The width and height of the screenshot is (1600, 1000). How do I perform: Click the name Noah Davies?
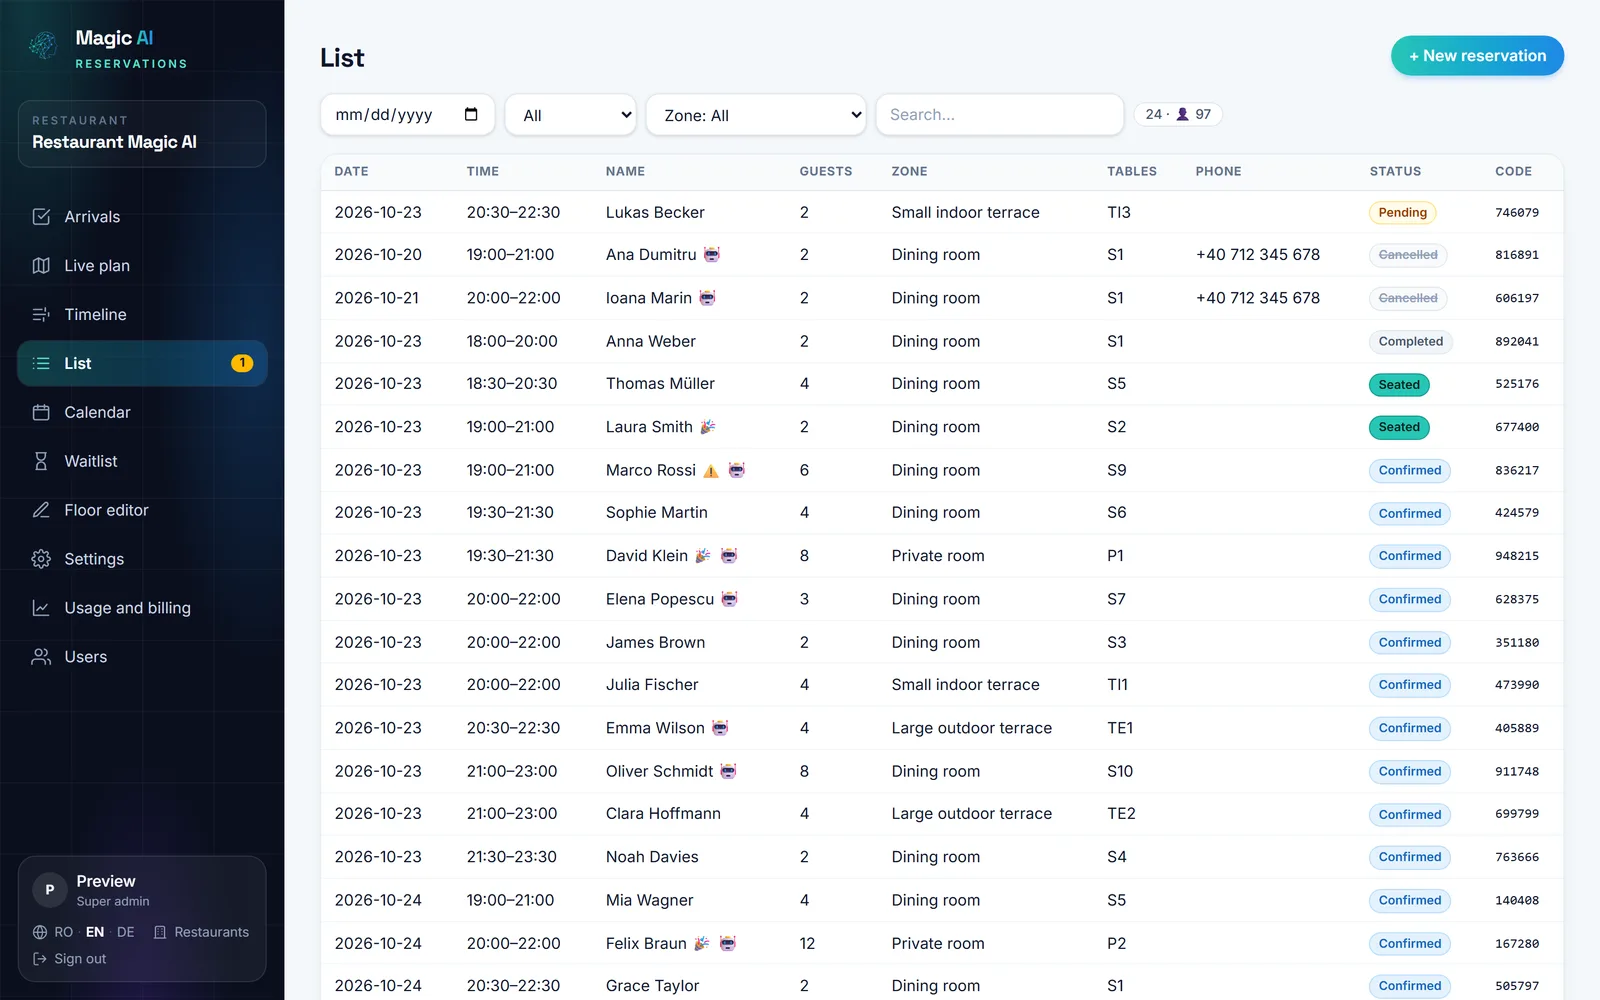pos(652,857)
